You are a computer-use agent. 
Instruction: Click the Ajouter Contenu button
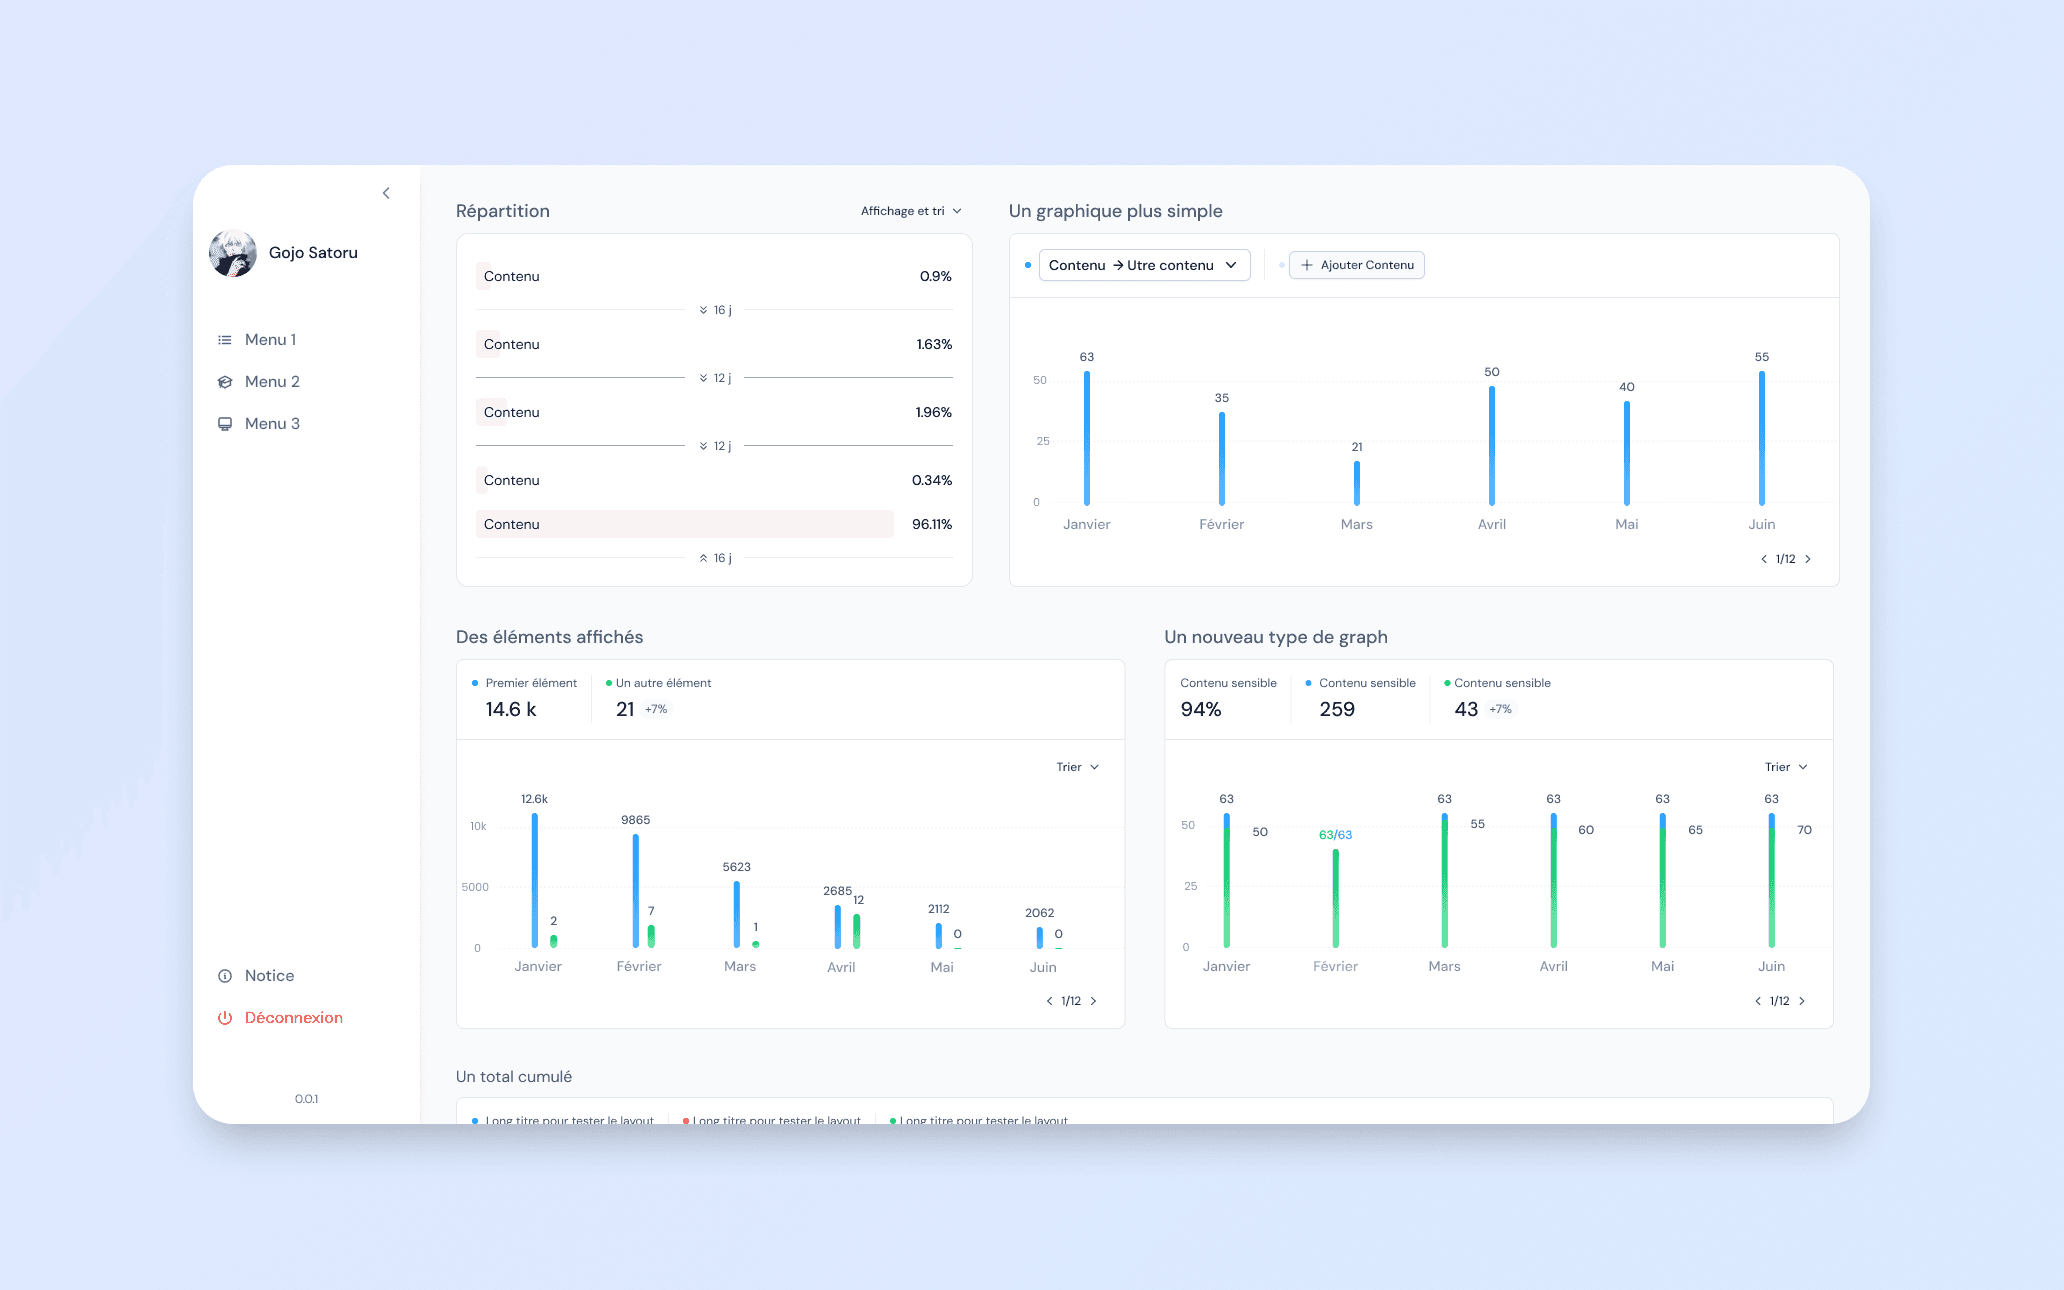[1357, 265]
